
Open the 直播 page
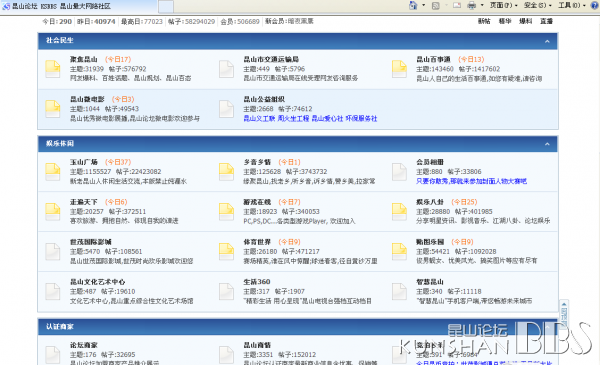546,21
